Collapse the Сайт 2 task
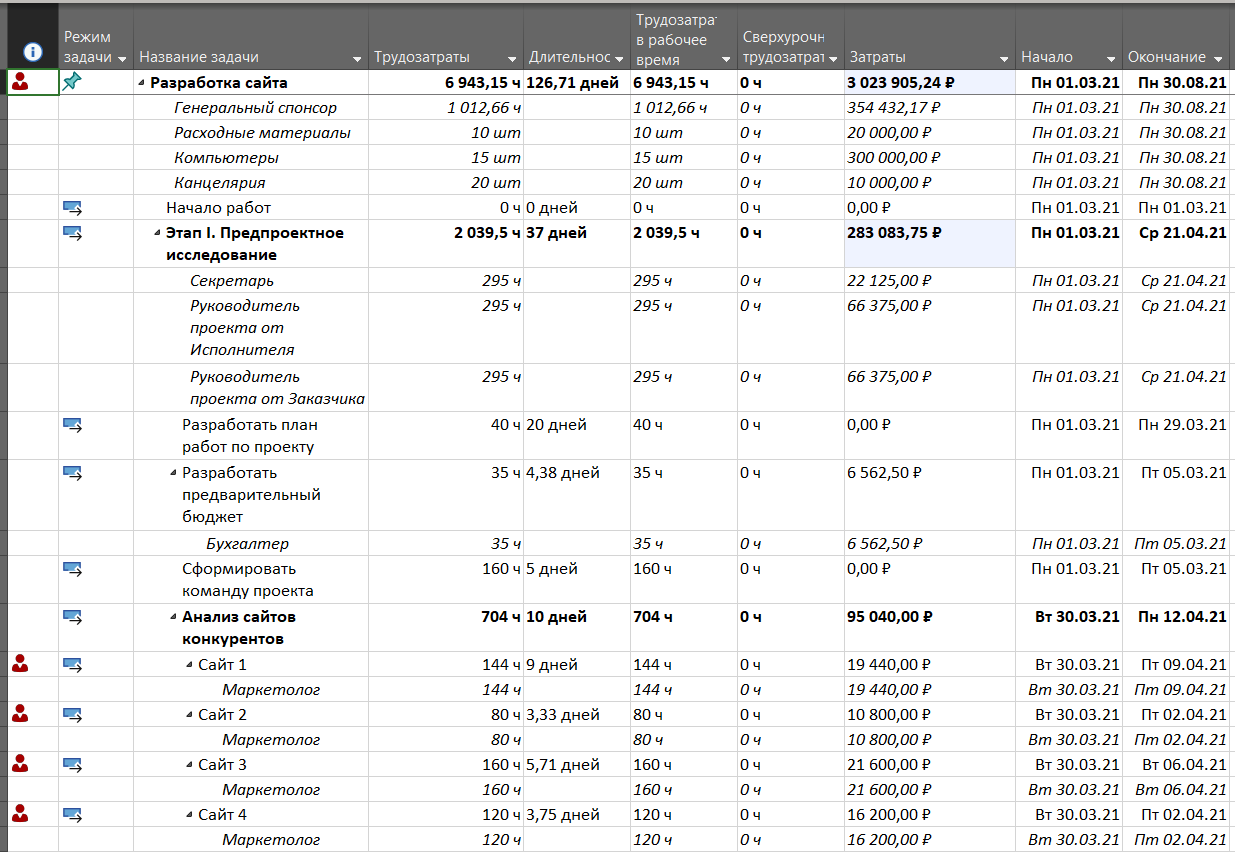 tap(189, 716)
